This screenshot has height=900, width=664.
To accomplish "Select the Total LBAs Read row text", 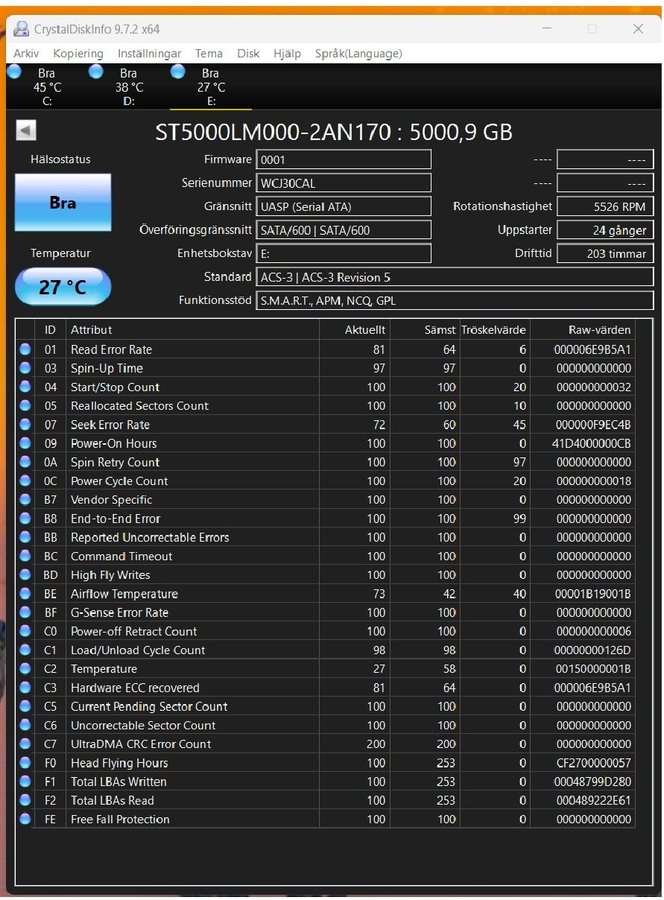I will tap(112, 800).
